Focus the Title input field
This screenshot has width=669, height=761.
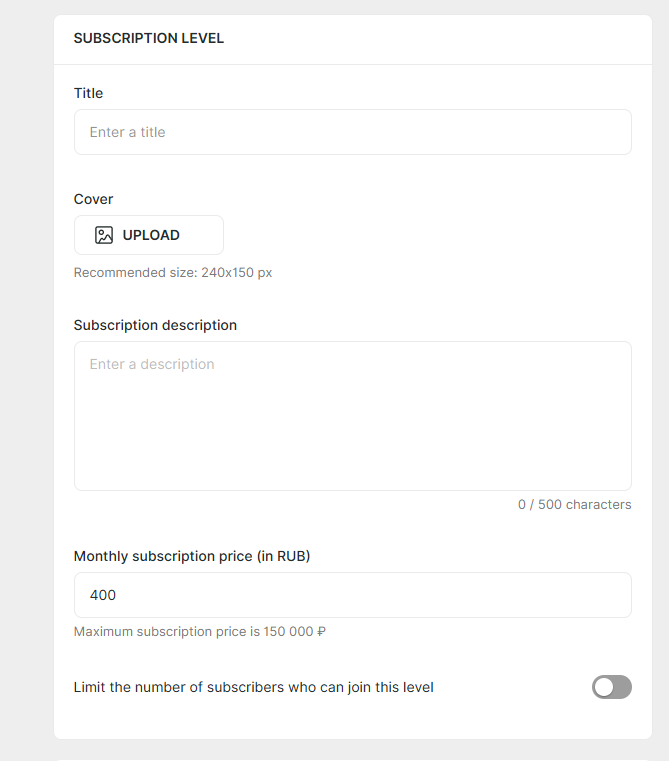click(x=352, y=132)
